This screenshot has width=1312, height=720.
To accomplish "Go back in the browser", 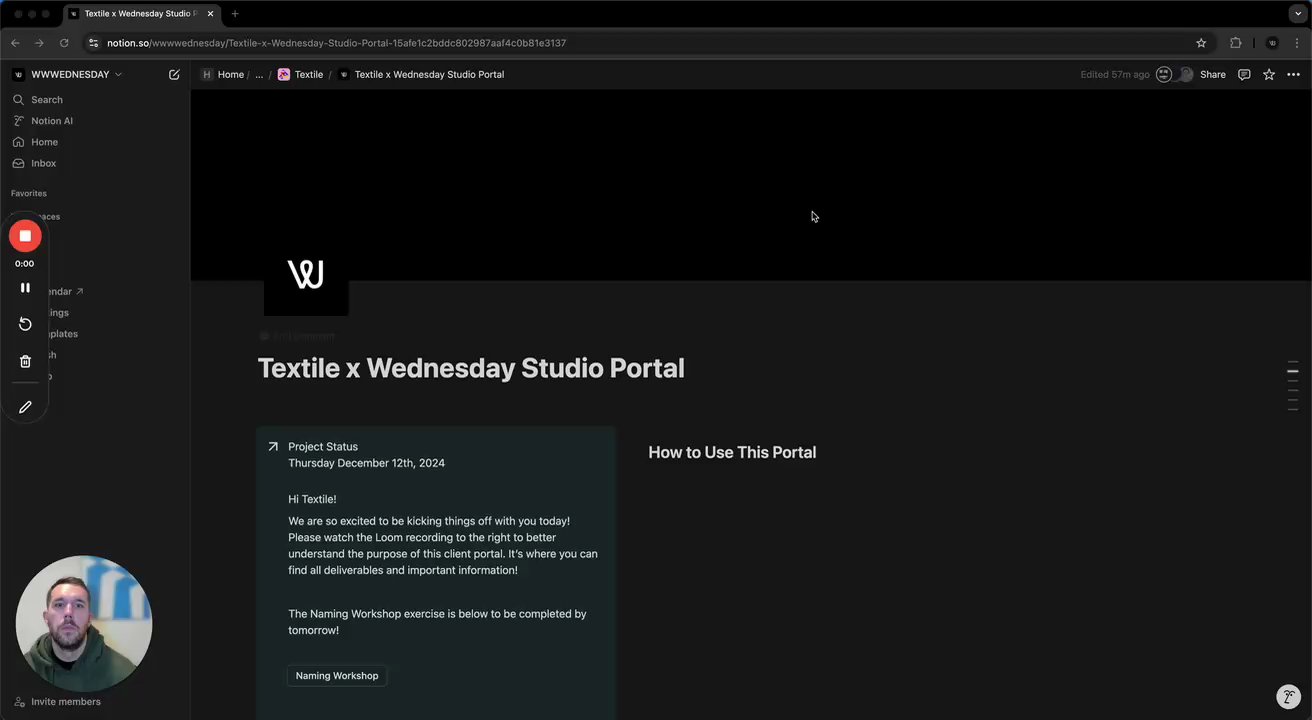I will (x=15, y=43).
